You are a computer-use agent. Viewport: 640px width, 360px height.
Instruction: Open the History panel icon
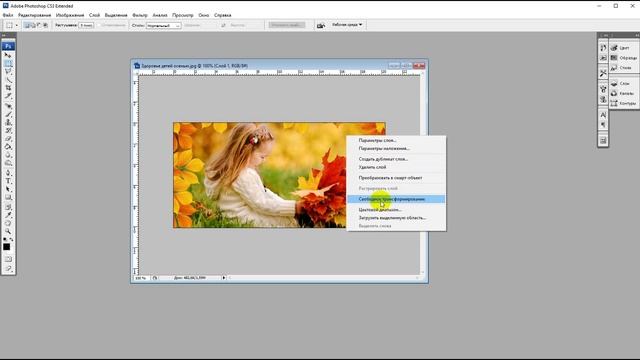tap(603, 48)
